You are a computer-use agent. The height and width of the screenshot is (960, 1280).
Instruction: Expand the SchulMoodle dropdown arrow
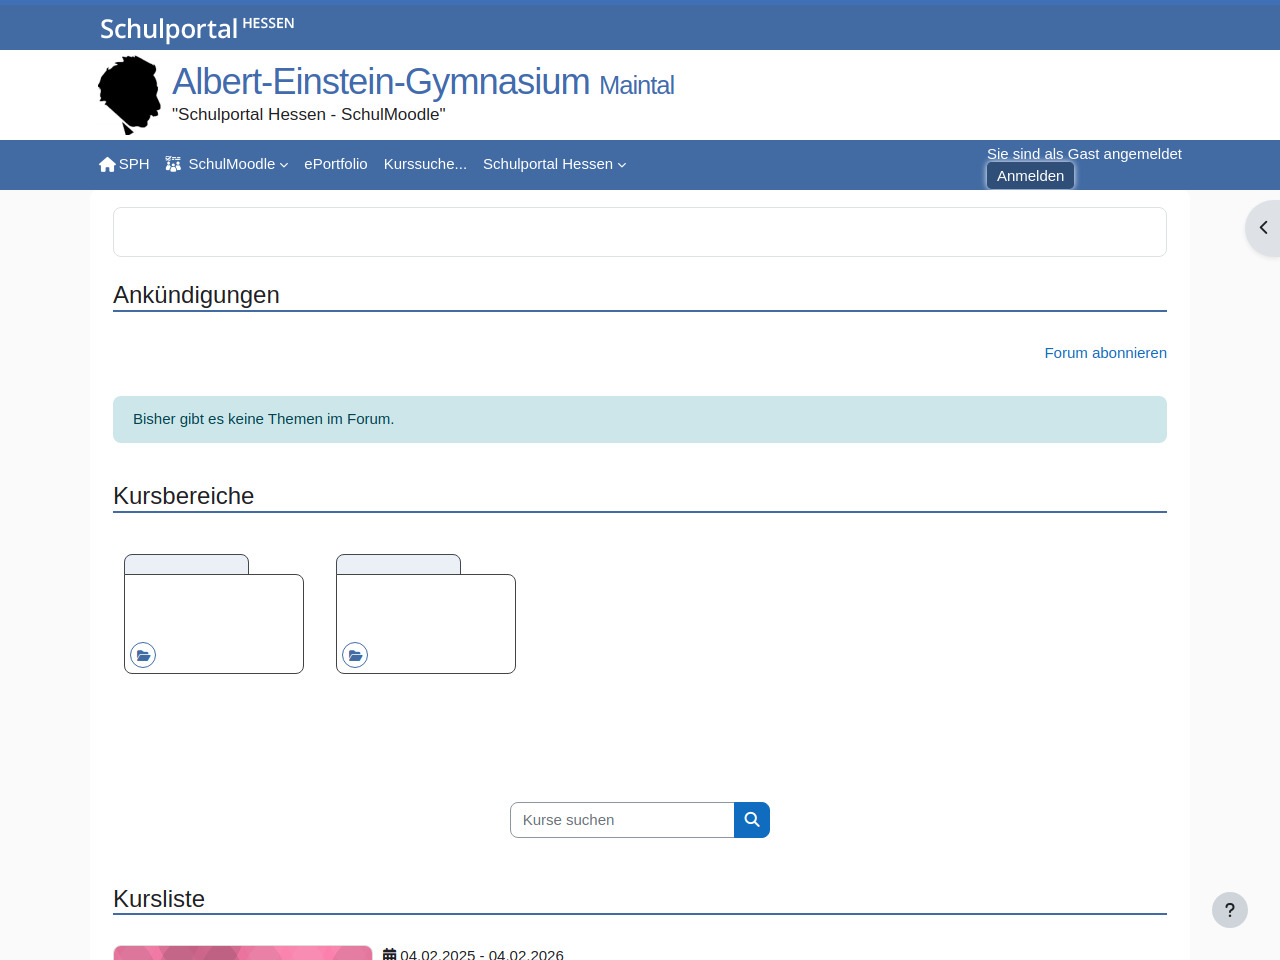(x=284, y=165)
